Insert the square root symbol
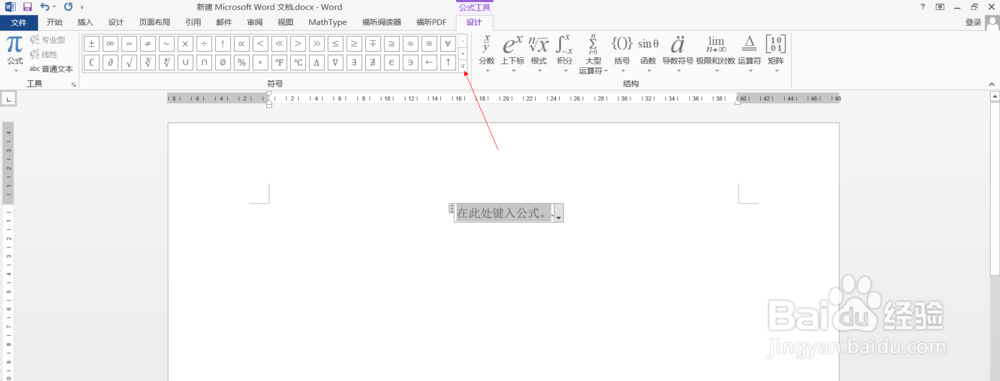Screen dimensions: 1000x381 tap(129, 62)
